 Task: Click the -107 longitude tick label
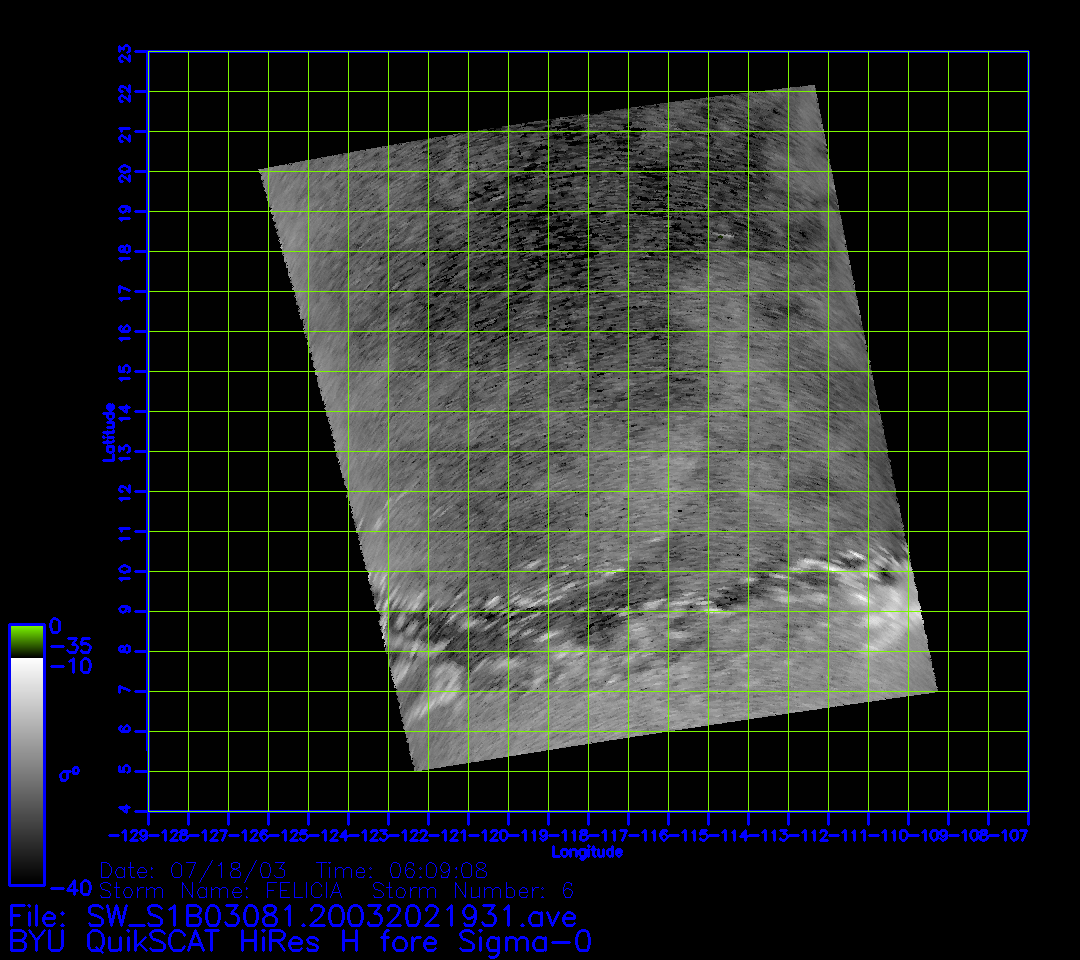[x=1010, y=834]
